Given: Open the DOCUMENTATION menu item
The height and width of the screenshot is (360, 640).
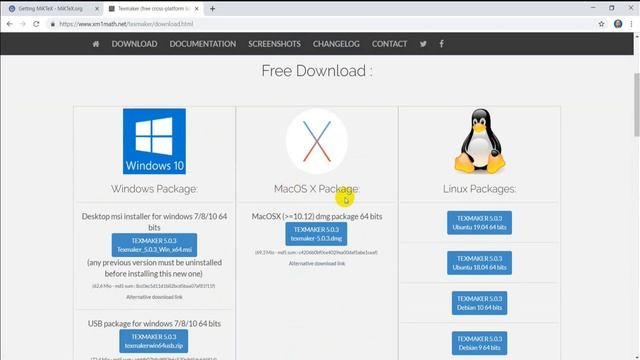Looking at the screenshot, I should click(x=202, y=44).
